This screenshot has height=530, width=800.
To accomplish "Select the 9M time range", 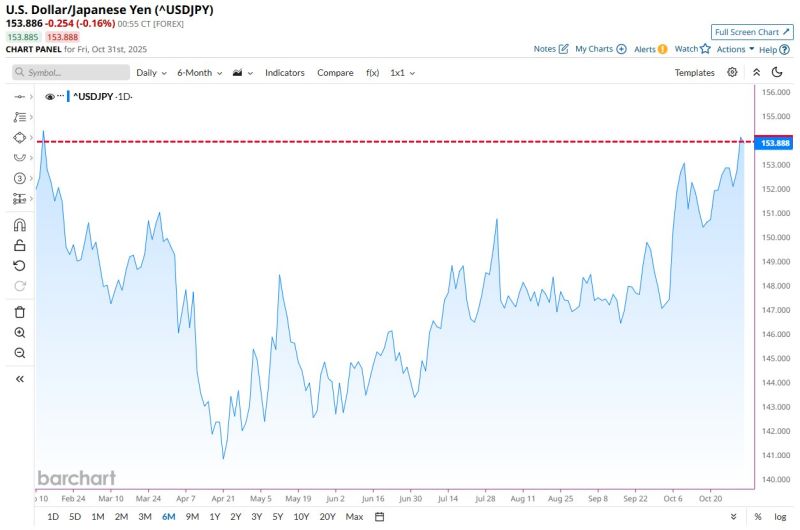I will click(192, 517).
